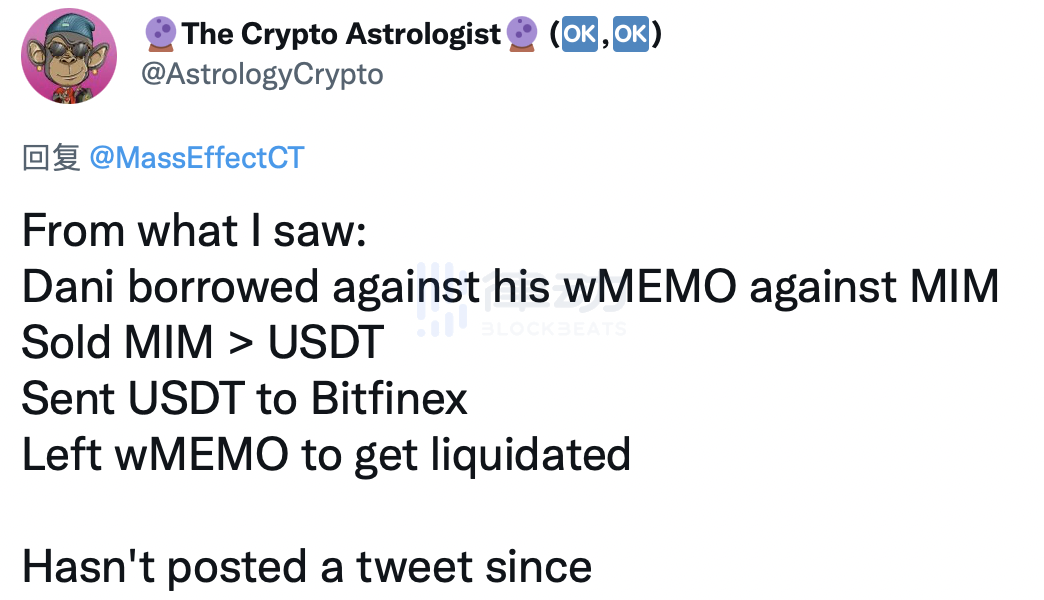
Task: Click 'Left wMEMO' at the start of the liquidated line
Action: click(155, 455)
